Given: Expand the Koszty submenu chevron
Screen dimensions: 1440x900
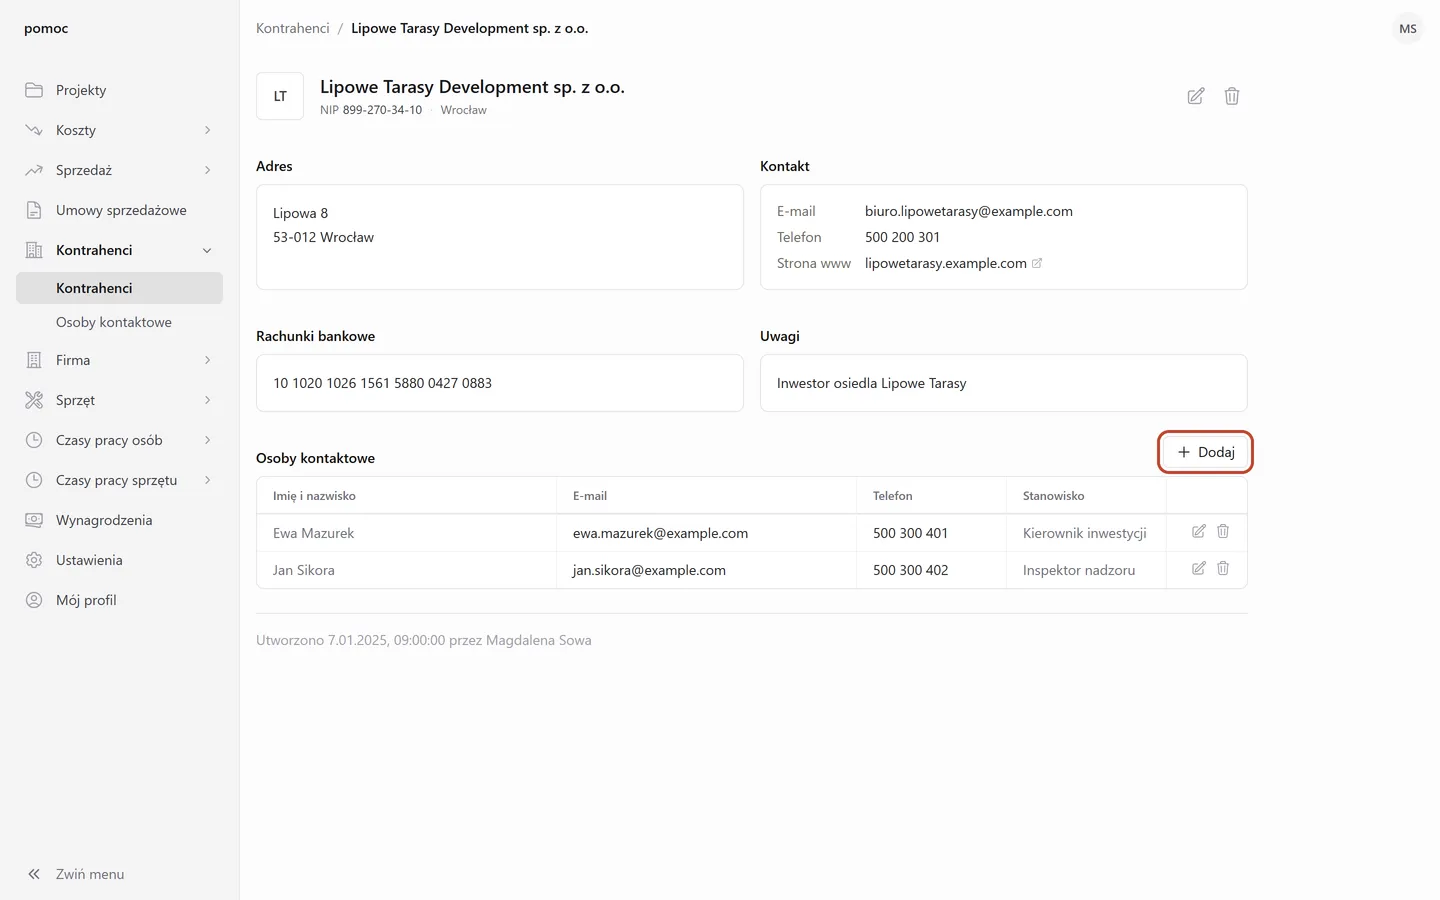Looking at the screenshot, I should 207,130.
